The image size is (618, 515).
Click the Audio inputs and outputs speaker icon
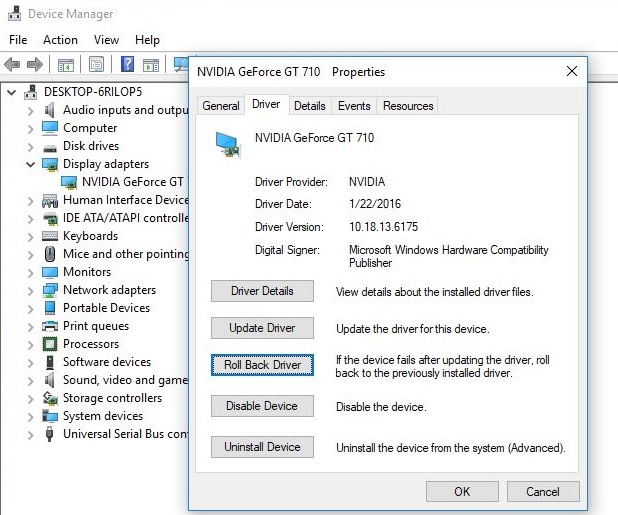[50, 110]
